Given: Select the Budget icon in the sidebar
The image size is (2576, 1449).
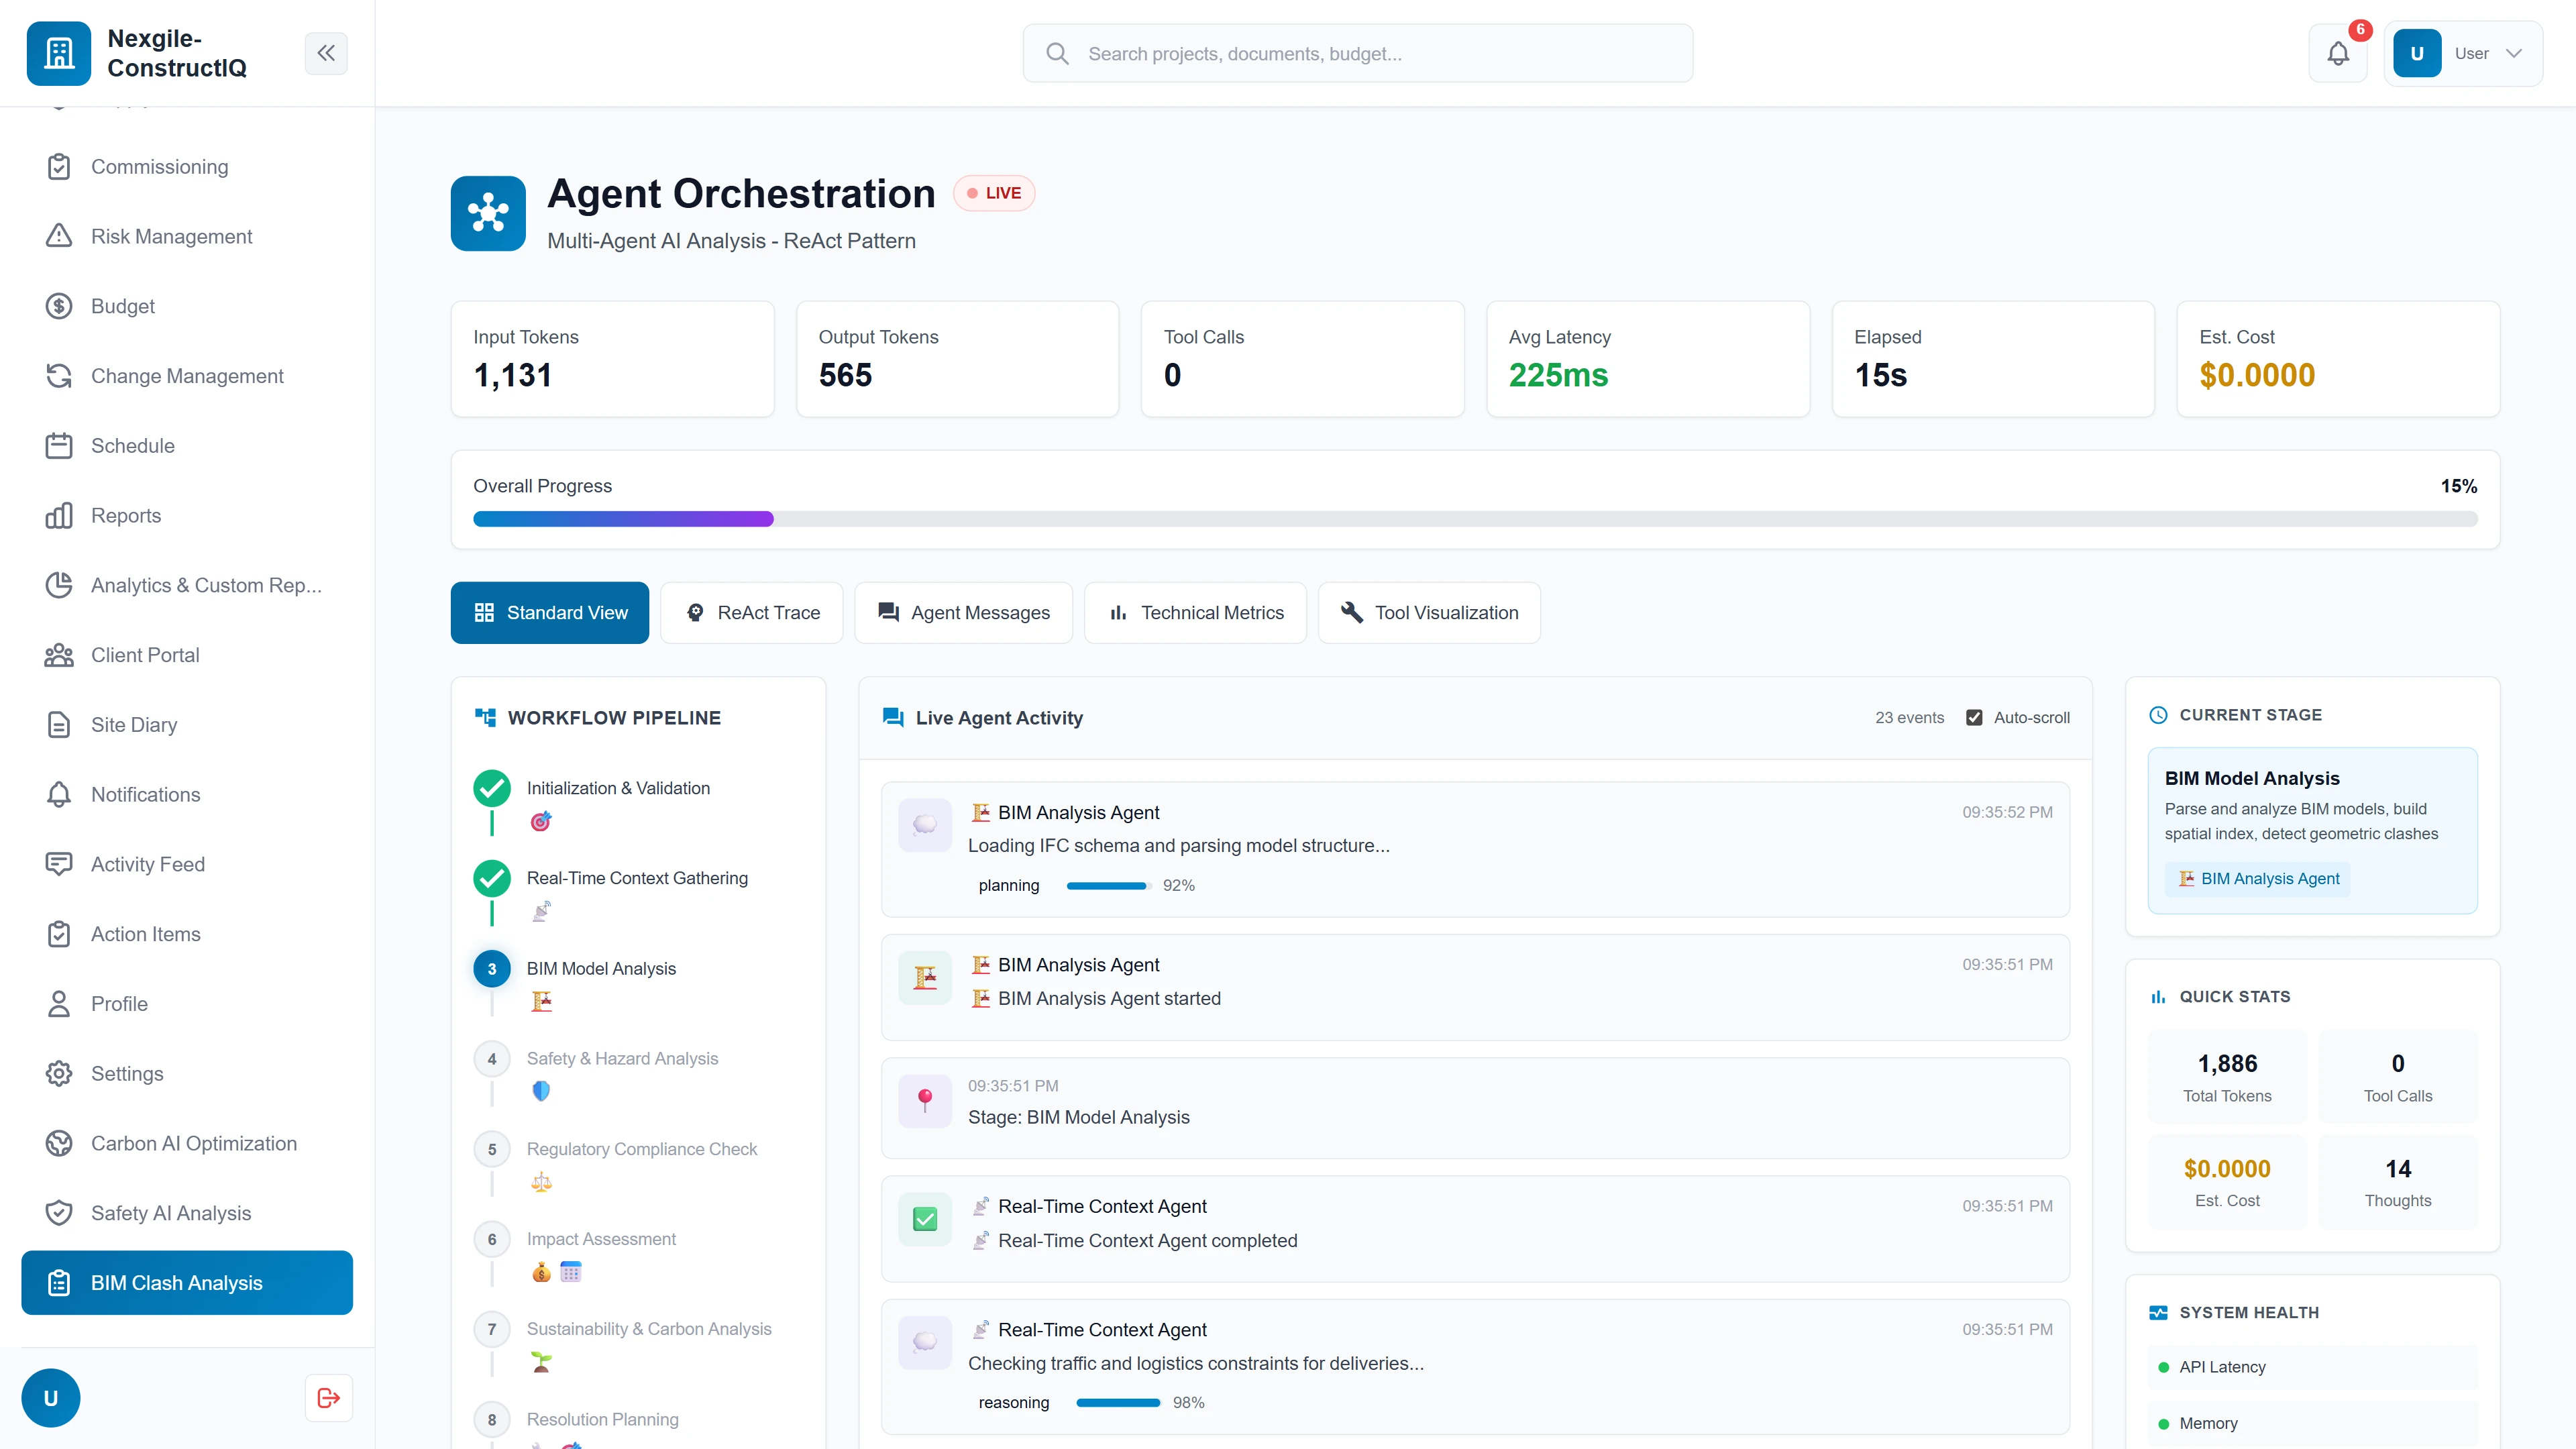Looking at the screenshot, I should click(58, 306).
